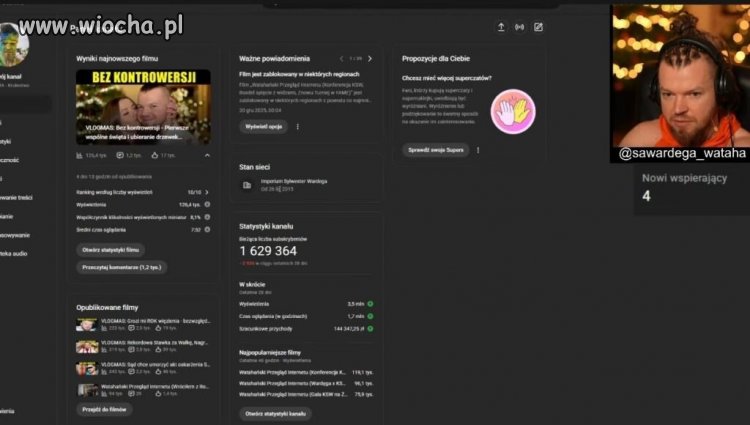The width and height of the screenshot is (750, 425).
Task: Open 'teka audio' sidebar item
Action: [x=13, y=254]
